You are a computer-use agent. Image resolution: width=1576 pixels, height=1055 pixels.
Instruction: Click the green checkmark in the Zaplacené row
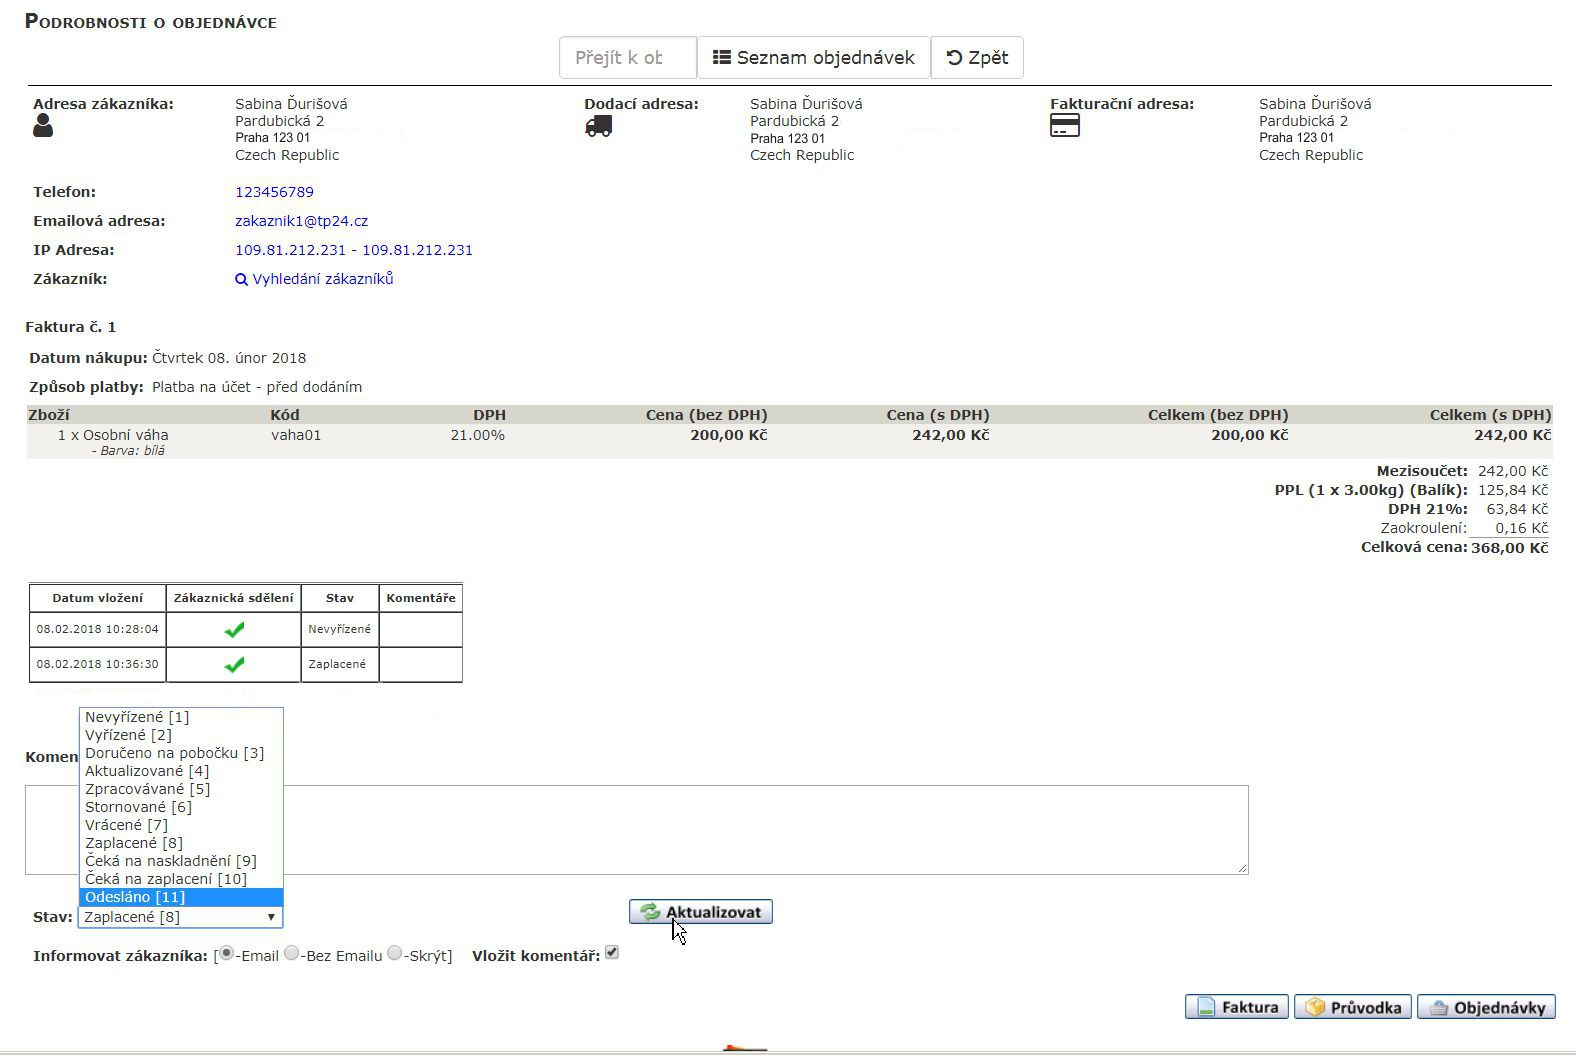point(234,665)
